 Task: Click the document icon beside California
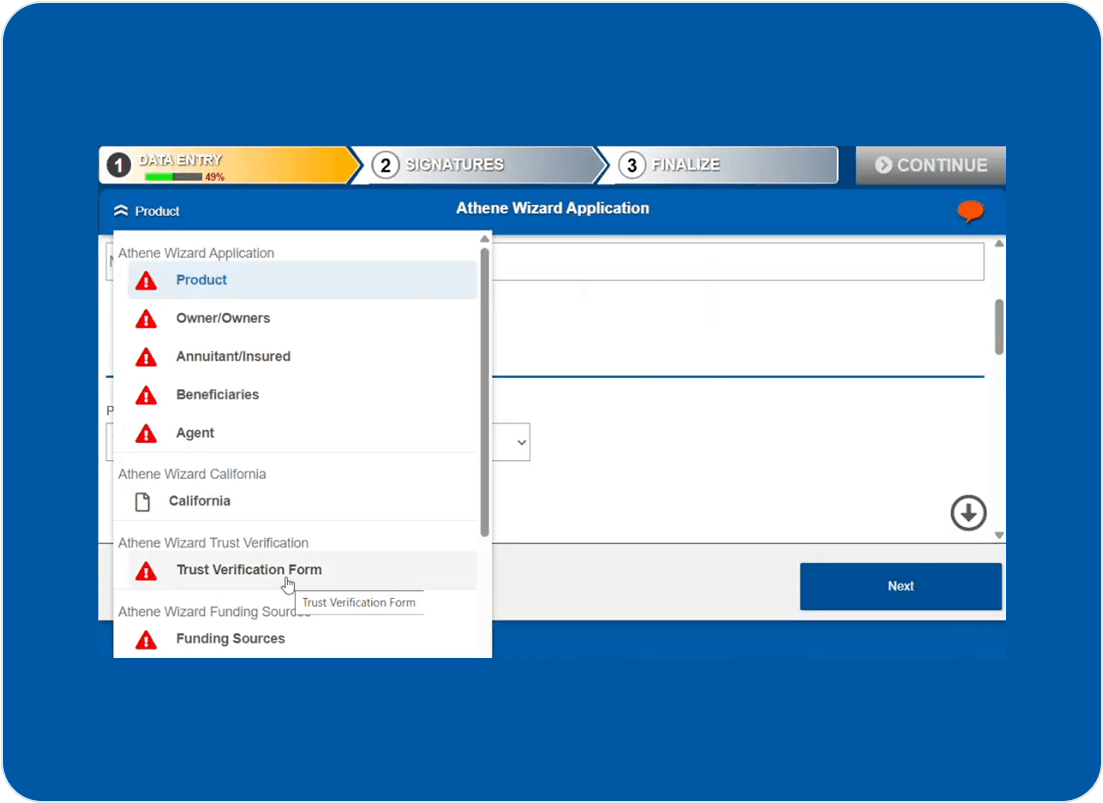point(143,501)
